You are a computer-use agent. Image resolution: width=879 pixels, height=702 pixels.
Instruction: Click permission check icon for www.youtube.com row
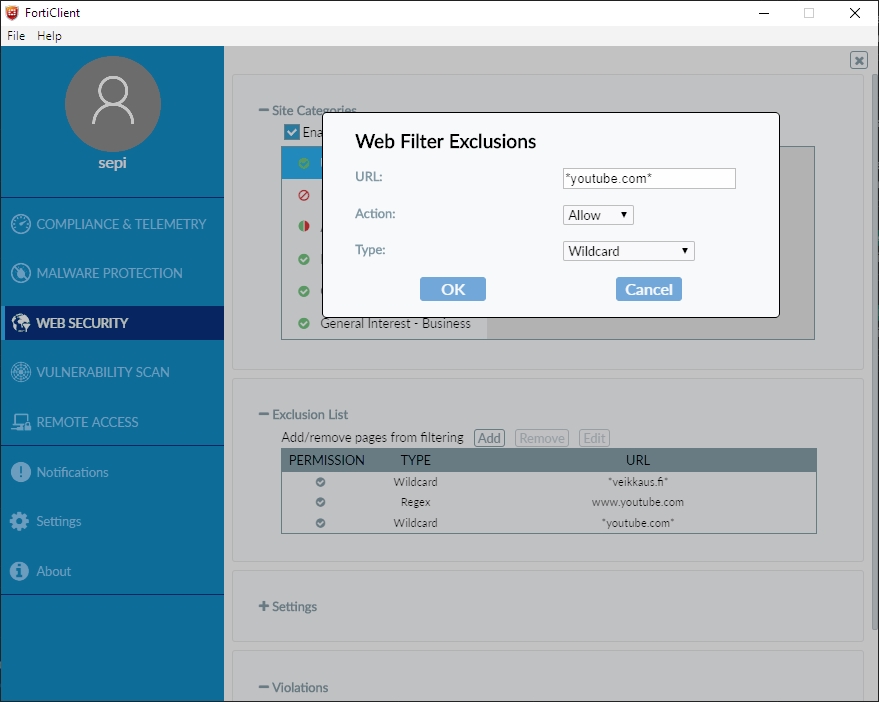321,502
